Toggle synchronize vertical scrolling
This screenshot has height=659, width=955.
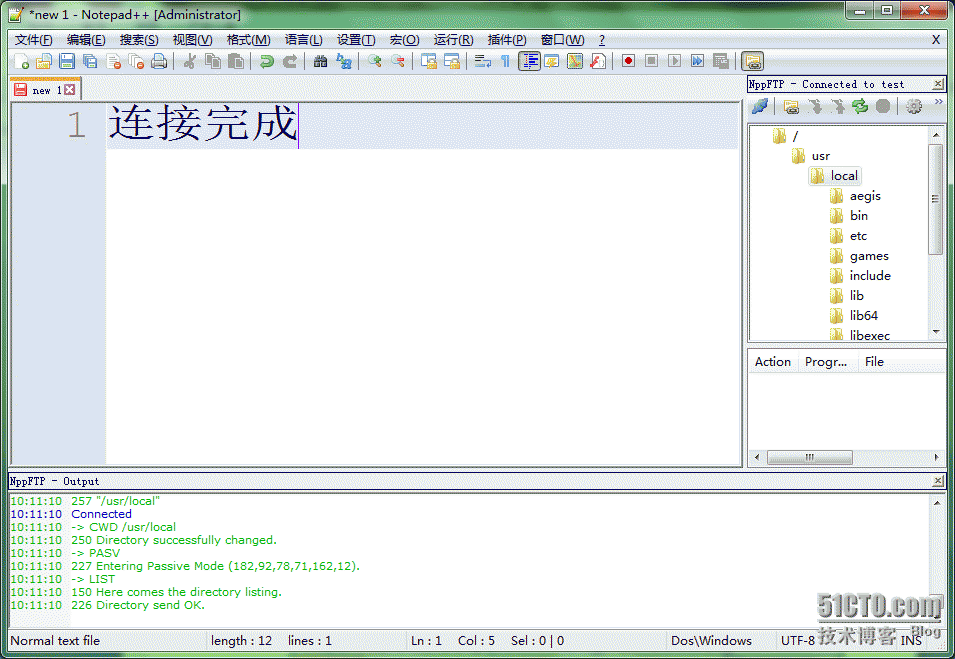pyautogui.click(x=429, y=61)
